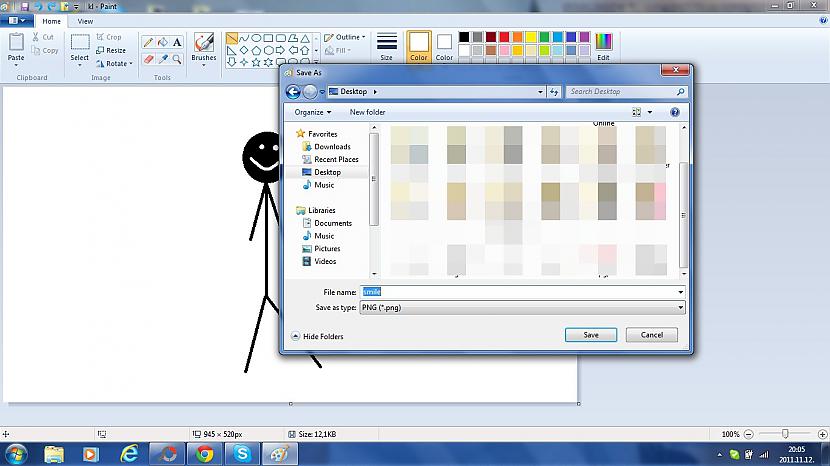Click the Save button in dialog

(591, 335)
